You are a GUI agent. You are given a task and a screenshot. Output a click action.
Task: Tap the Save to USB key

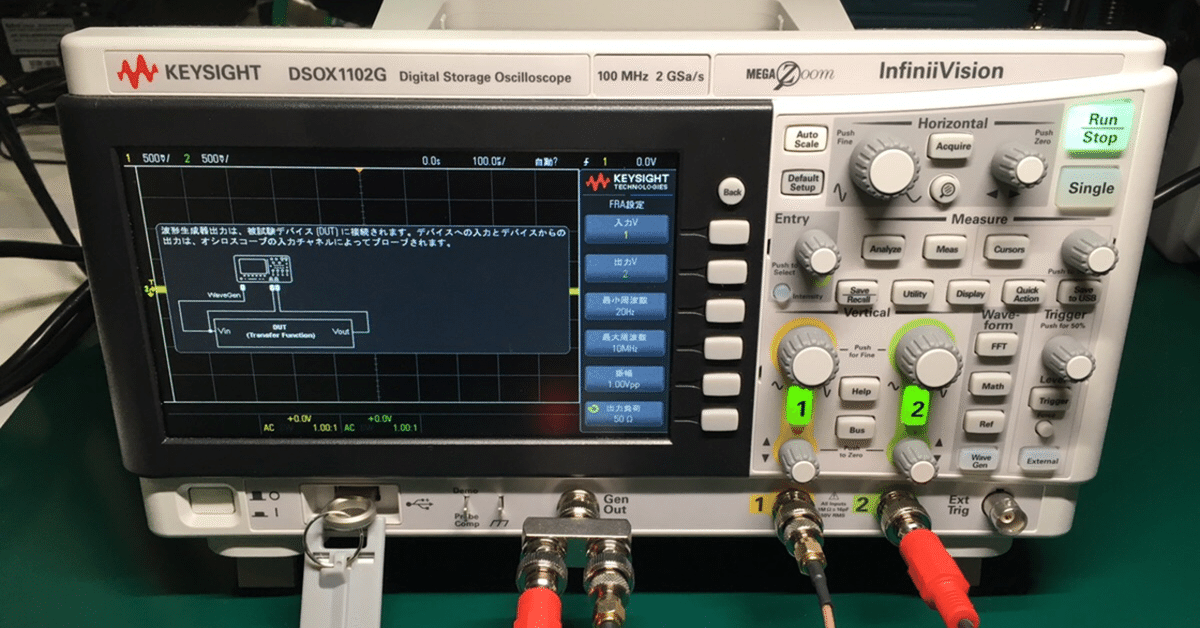click(1080, 292)
